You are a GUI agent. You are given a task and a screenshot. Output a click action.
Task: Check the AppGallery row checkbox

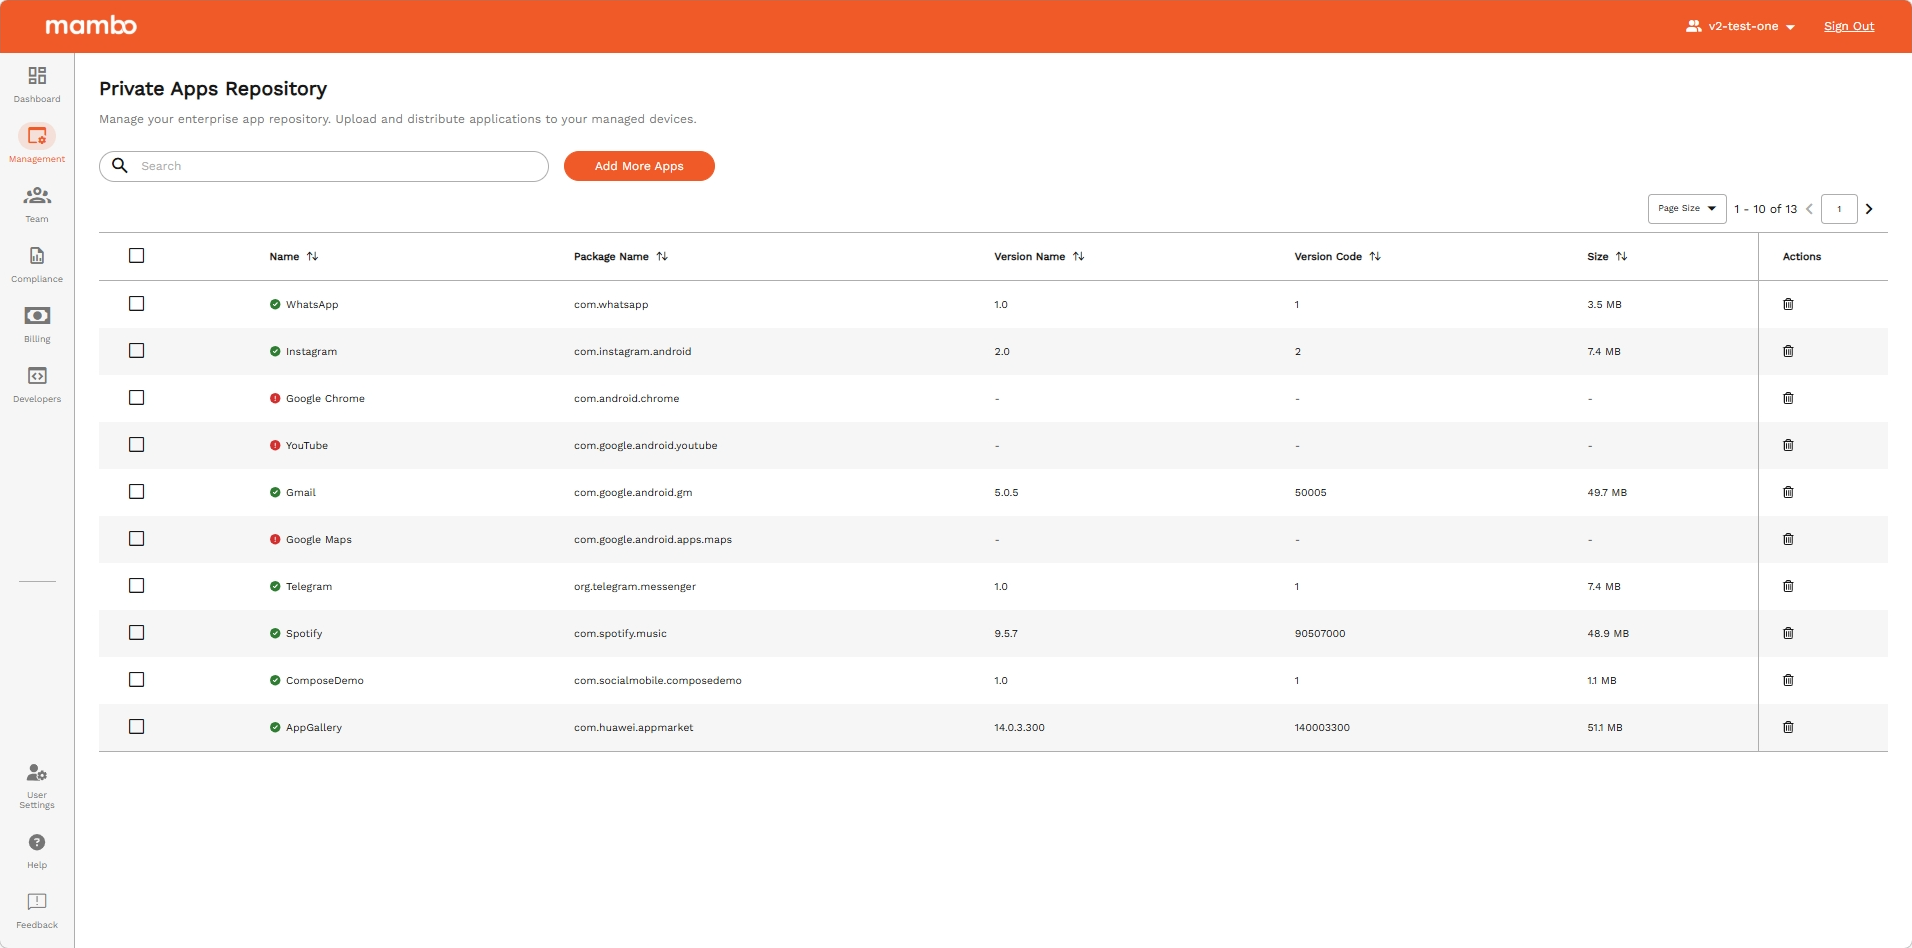(137, 727)
